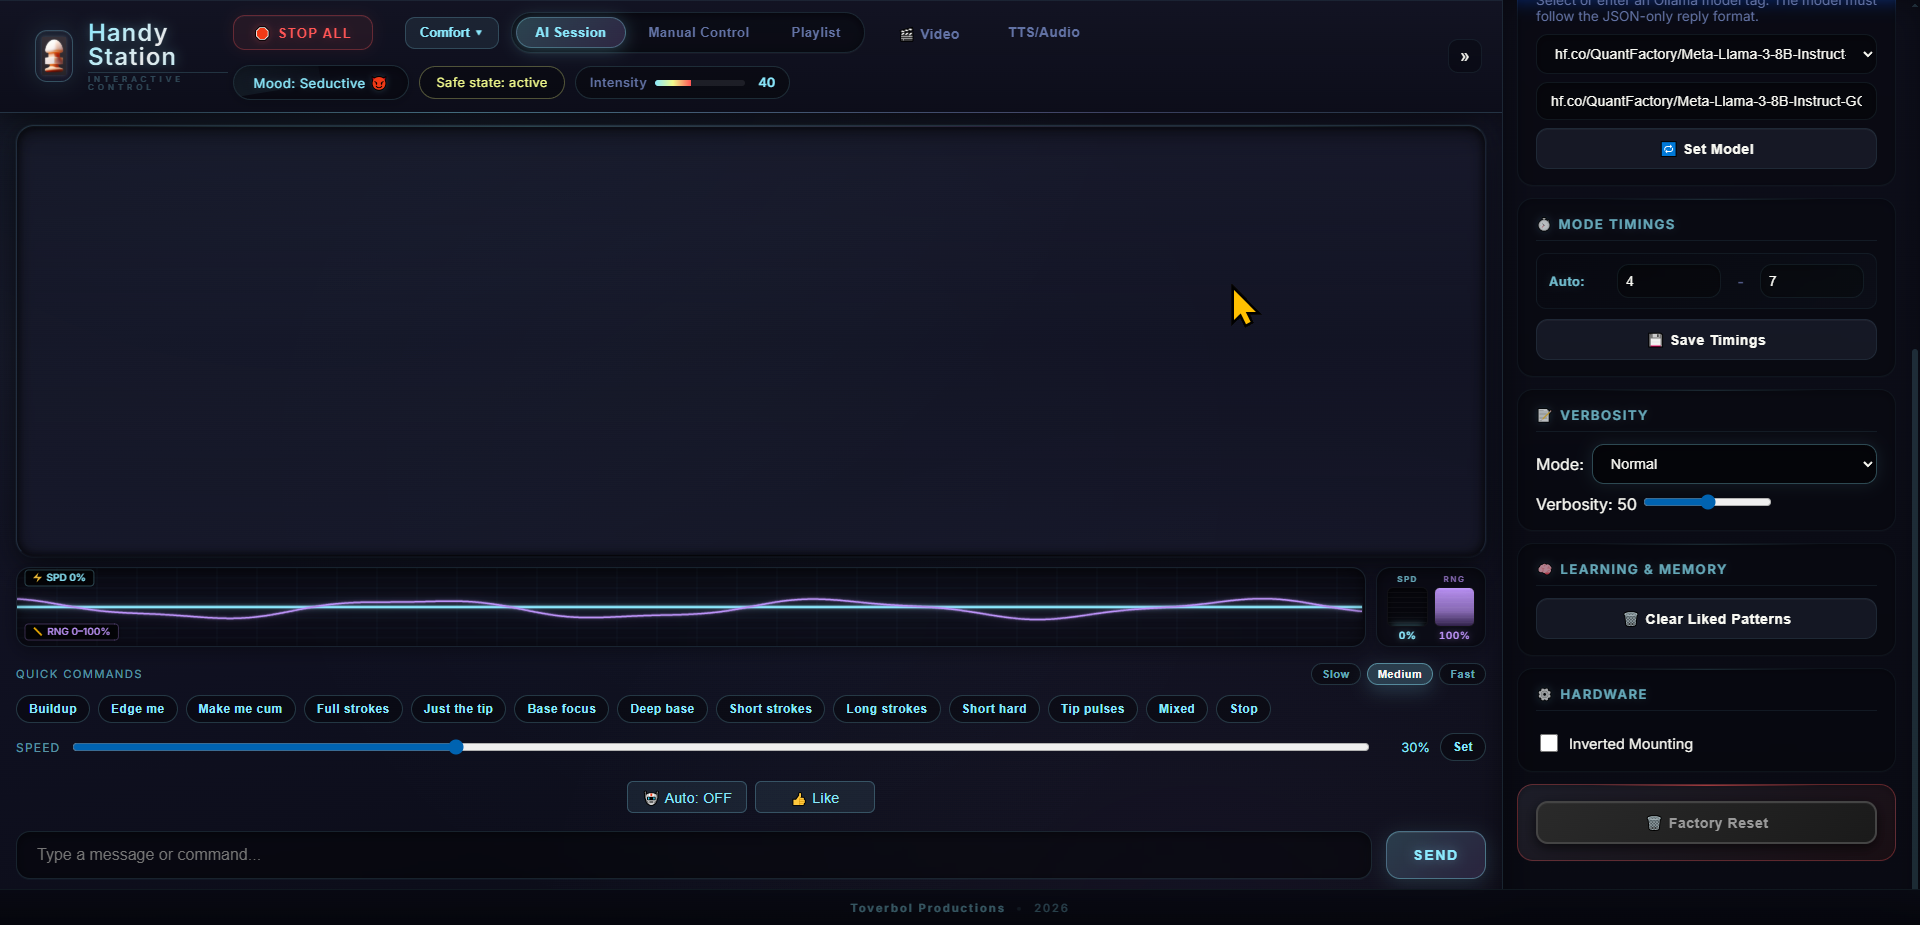
Task: Click the trash icon on Factory Reset
Action: click(1653, 823)
